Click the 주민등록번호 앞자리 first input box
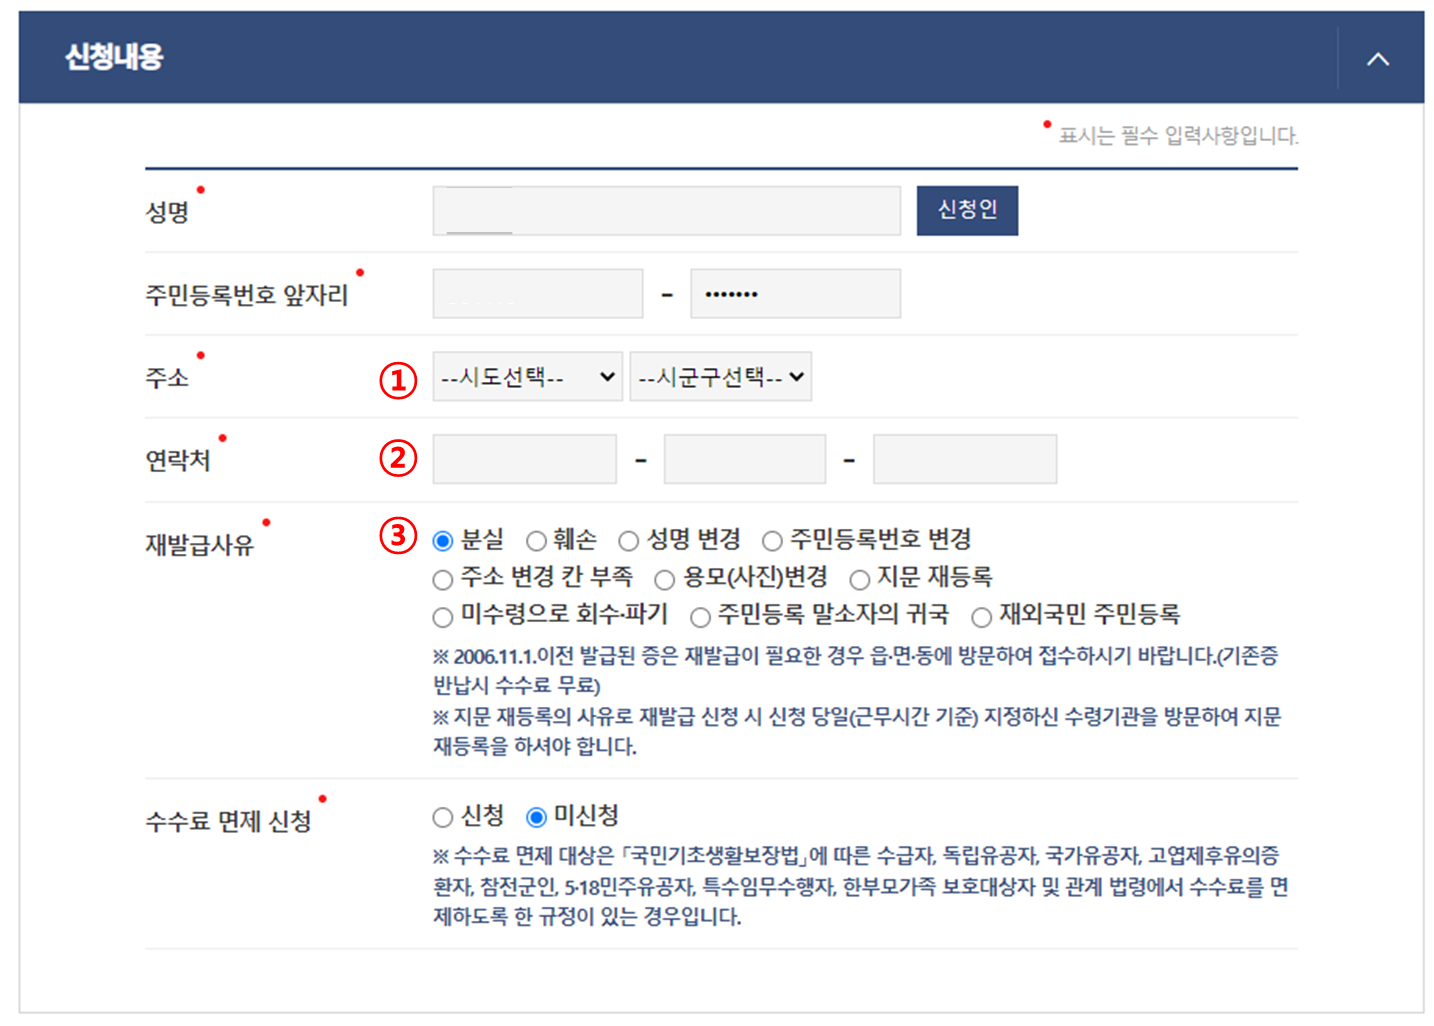The width and height of the screenshot is (1434, 1026). click(538, 294)
